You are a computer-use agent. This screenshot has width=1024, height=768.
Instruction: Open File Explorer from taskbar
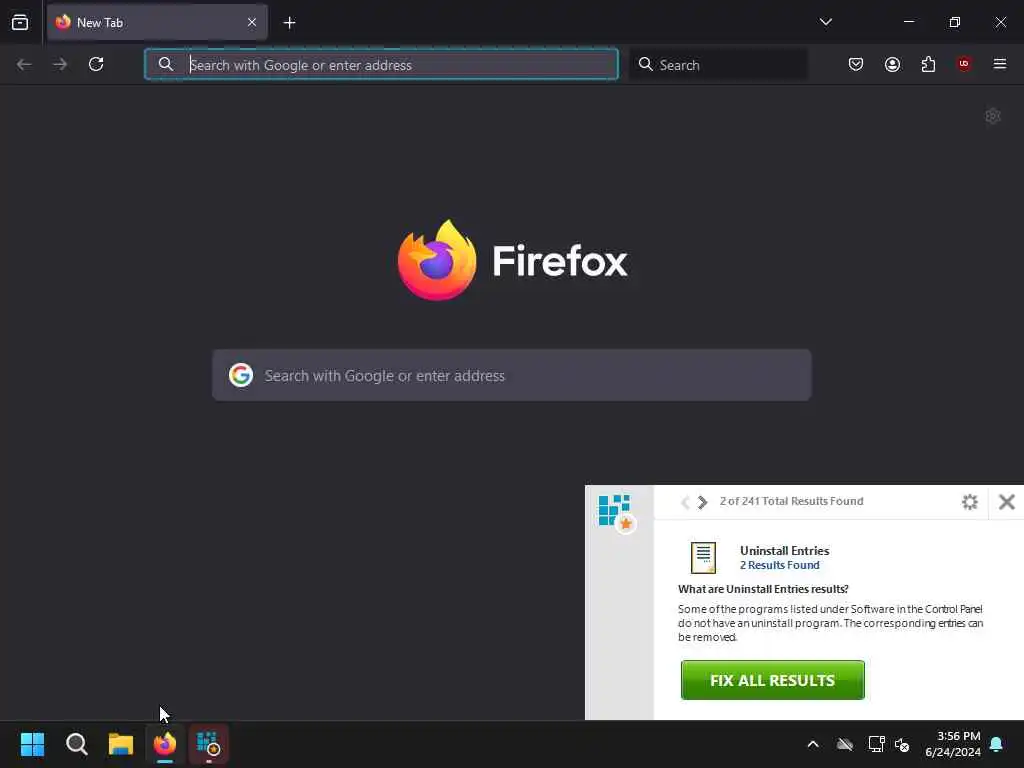(121, 744)
